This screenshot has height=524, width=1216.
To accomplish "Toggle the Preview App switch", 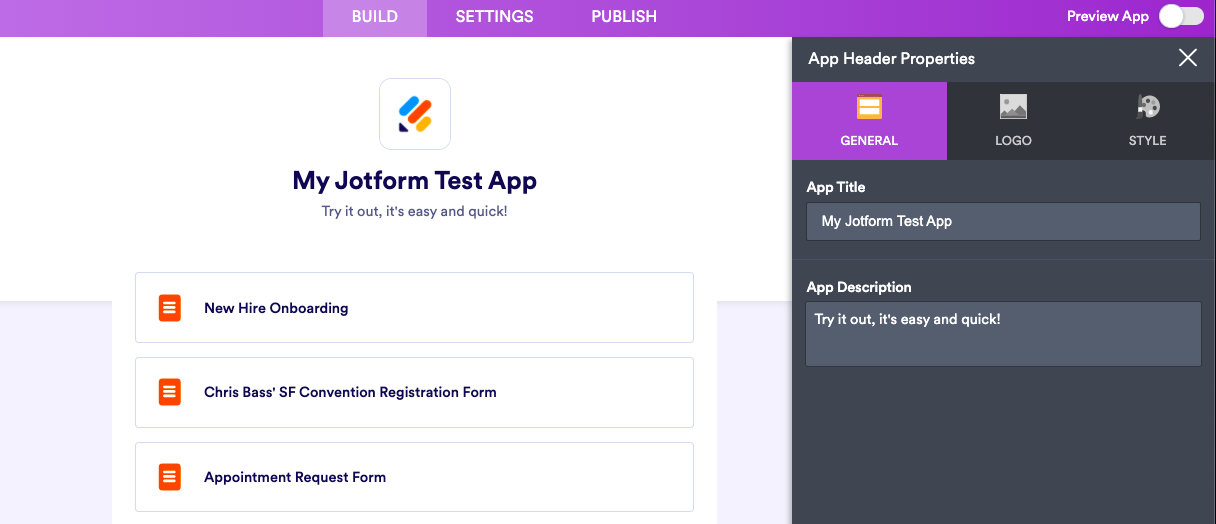I will point(1180,17).
